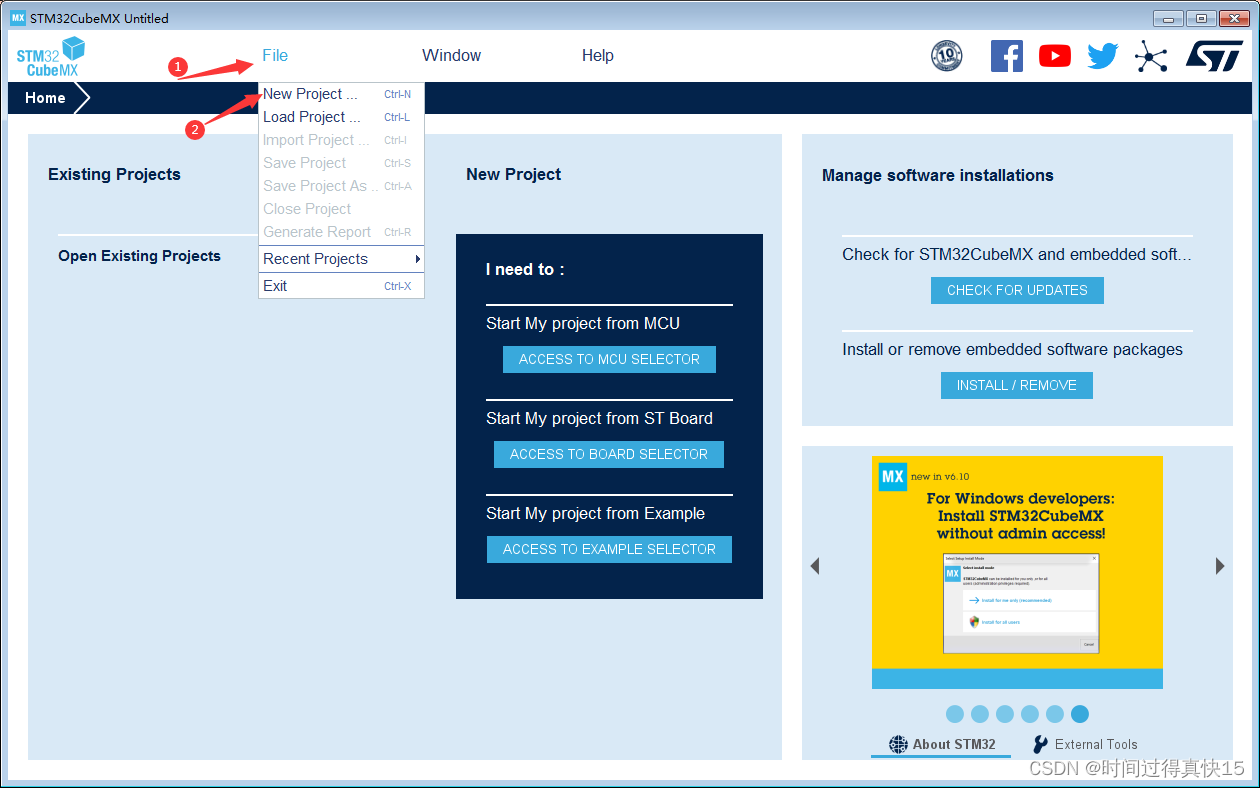Choose Load Project from File menu

(341, 117)
